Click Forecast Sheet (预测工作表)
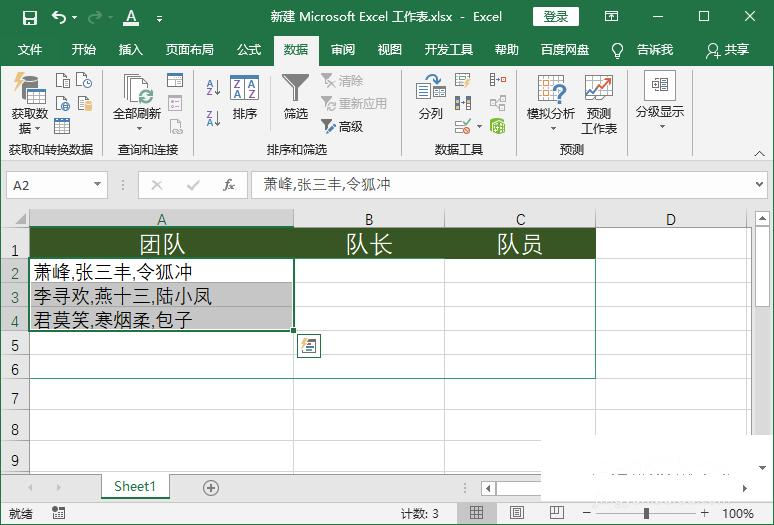Viewport: 774px width, 525px height. pos(598,104)
